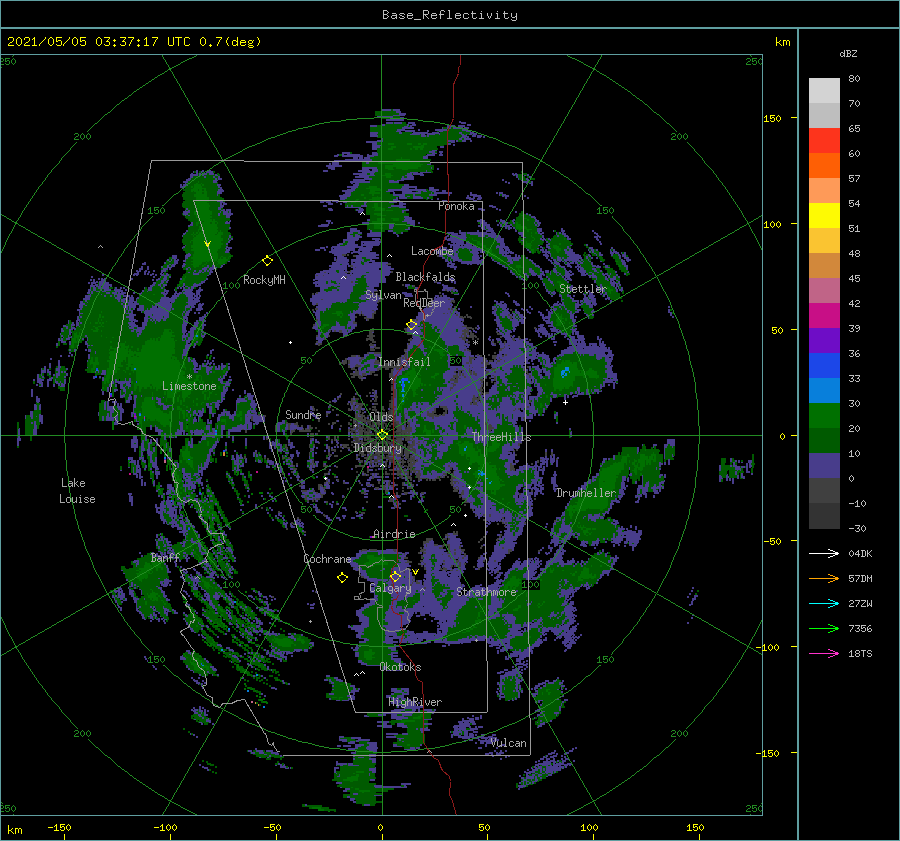Viewport: 900px width, 841px height.
Task: Click the RedDeer city label
Action: pyautogui.click(x=424, y=303)
